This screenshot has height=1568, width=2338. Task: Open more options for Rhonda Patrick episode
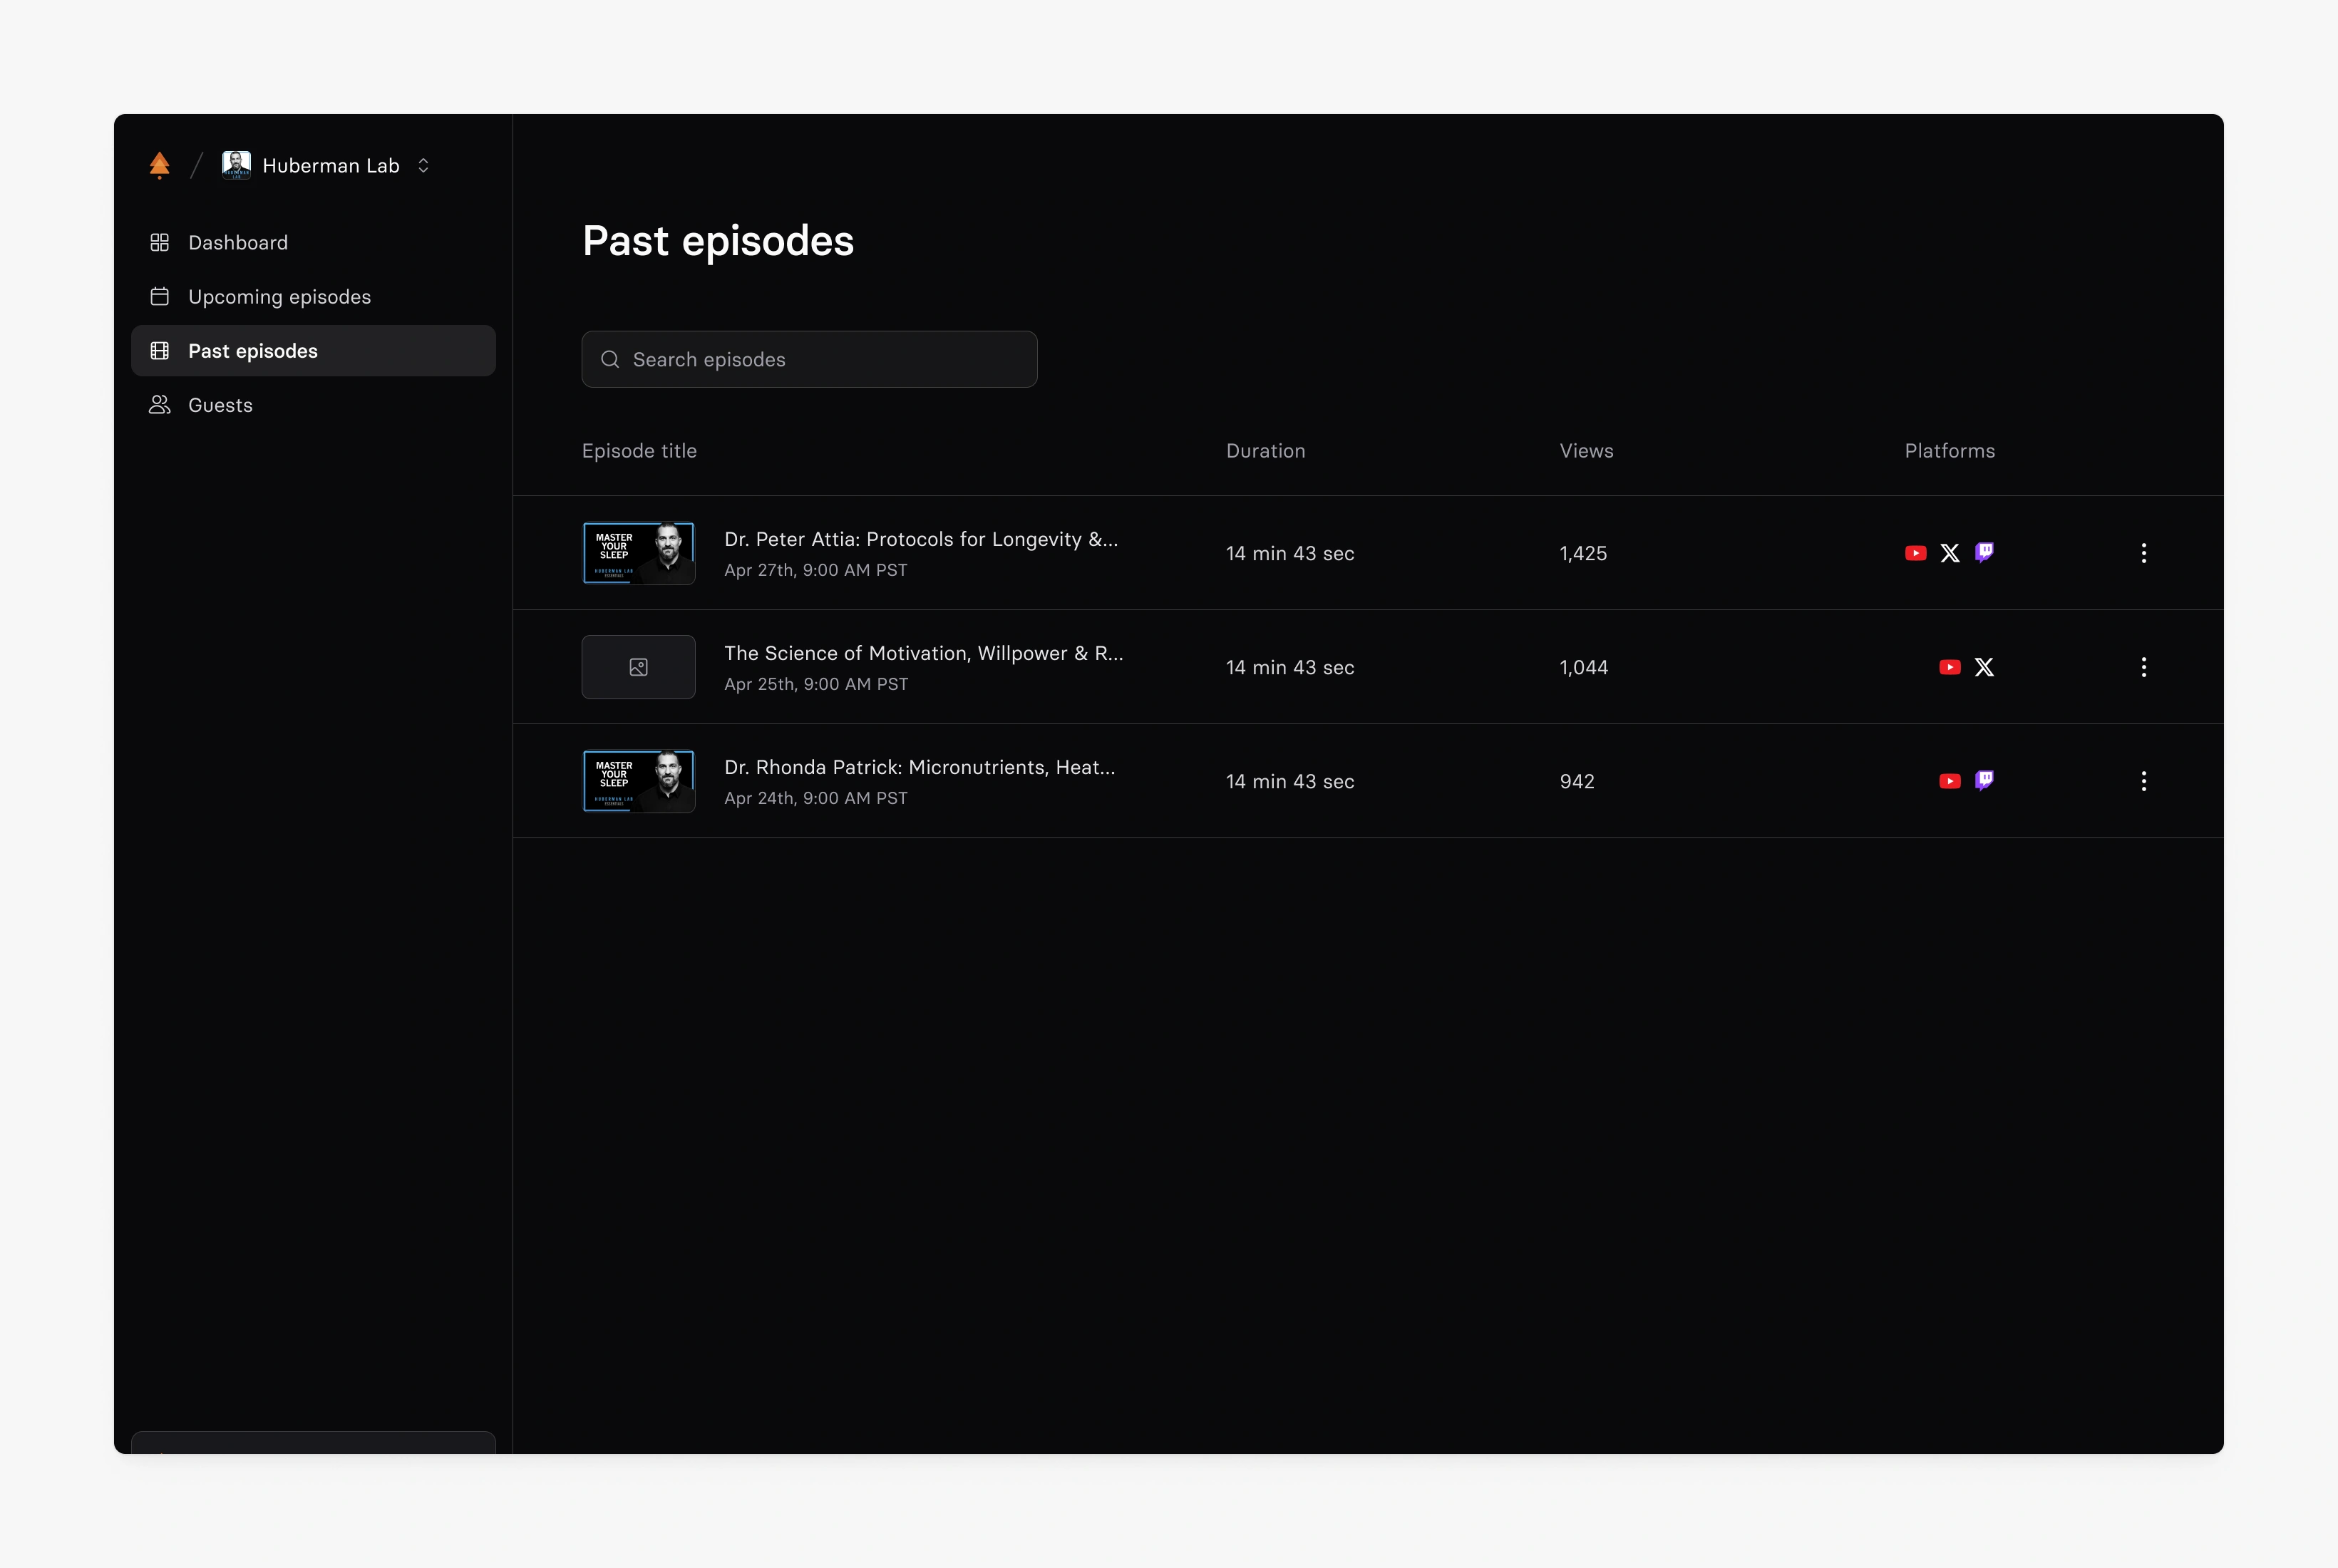click(2143, 781)
